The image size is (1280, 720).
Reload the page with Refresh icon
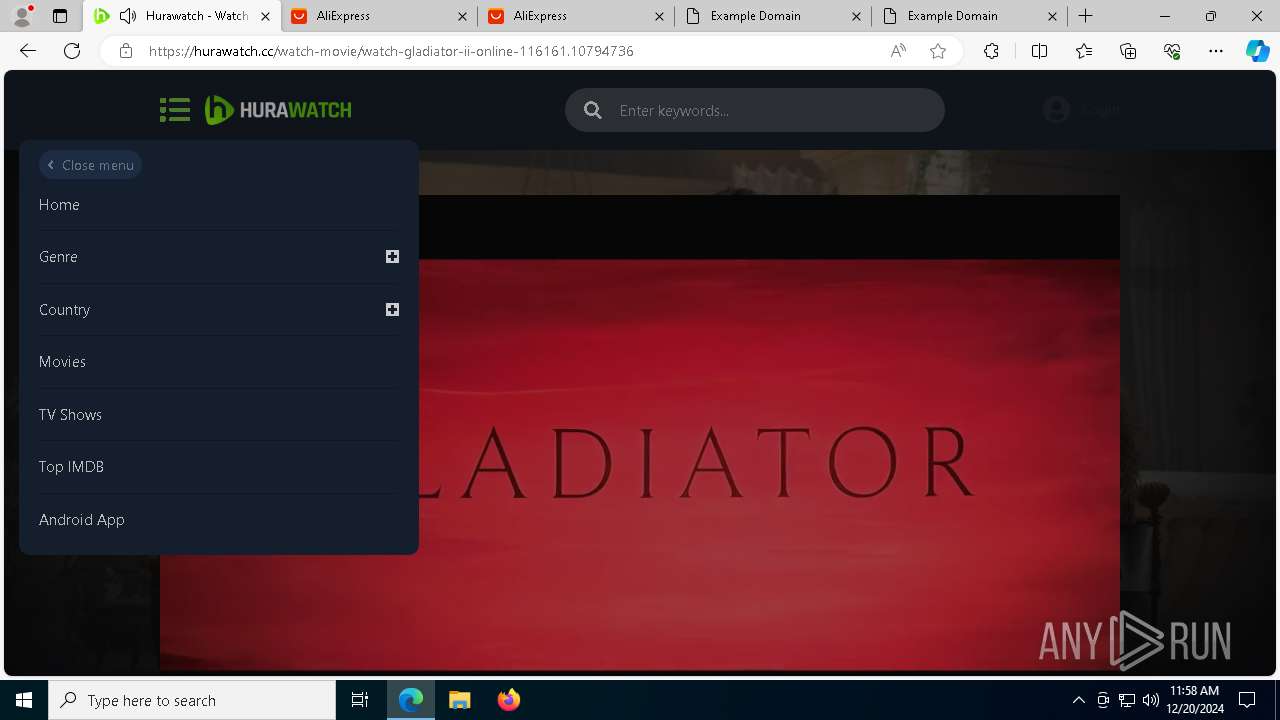click(72, 51)
